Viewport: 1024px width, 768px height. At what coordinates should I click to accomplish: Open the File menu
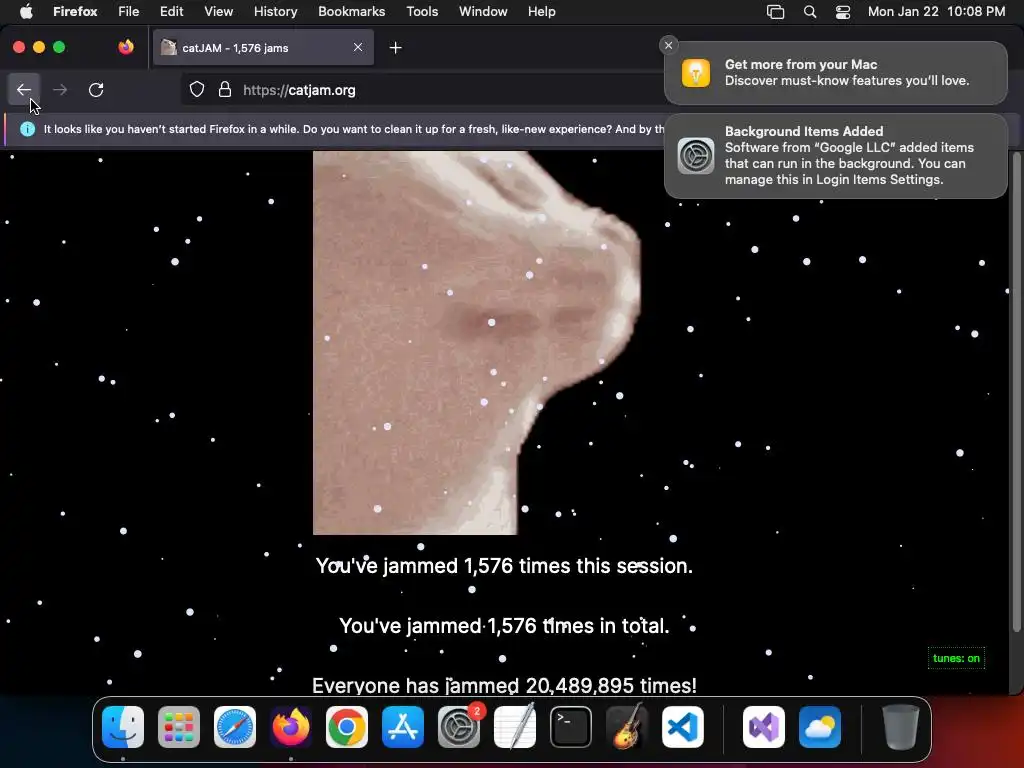click(x=128, y=11)
